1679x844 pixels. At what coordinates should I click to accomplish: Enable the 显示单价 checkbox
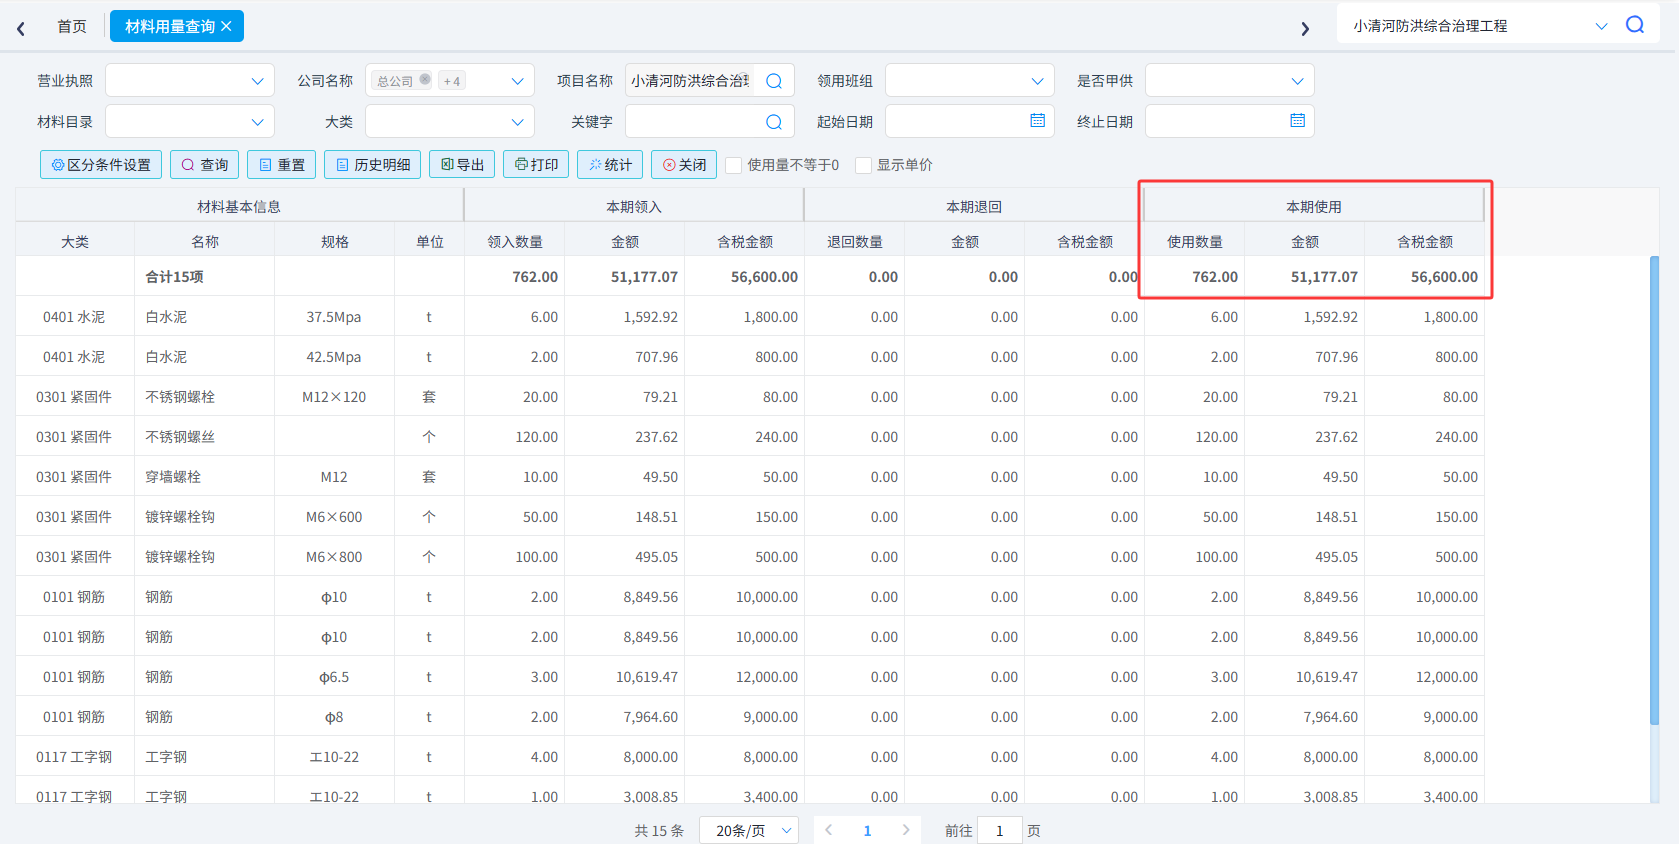click(x=864, y=165)
